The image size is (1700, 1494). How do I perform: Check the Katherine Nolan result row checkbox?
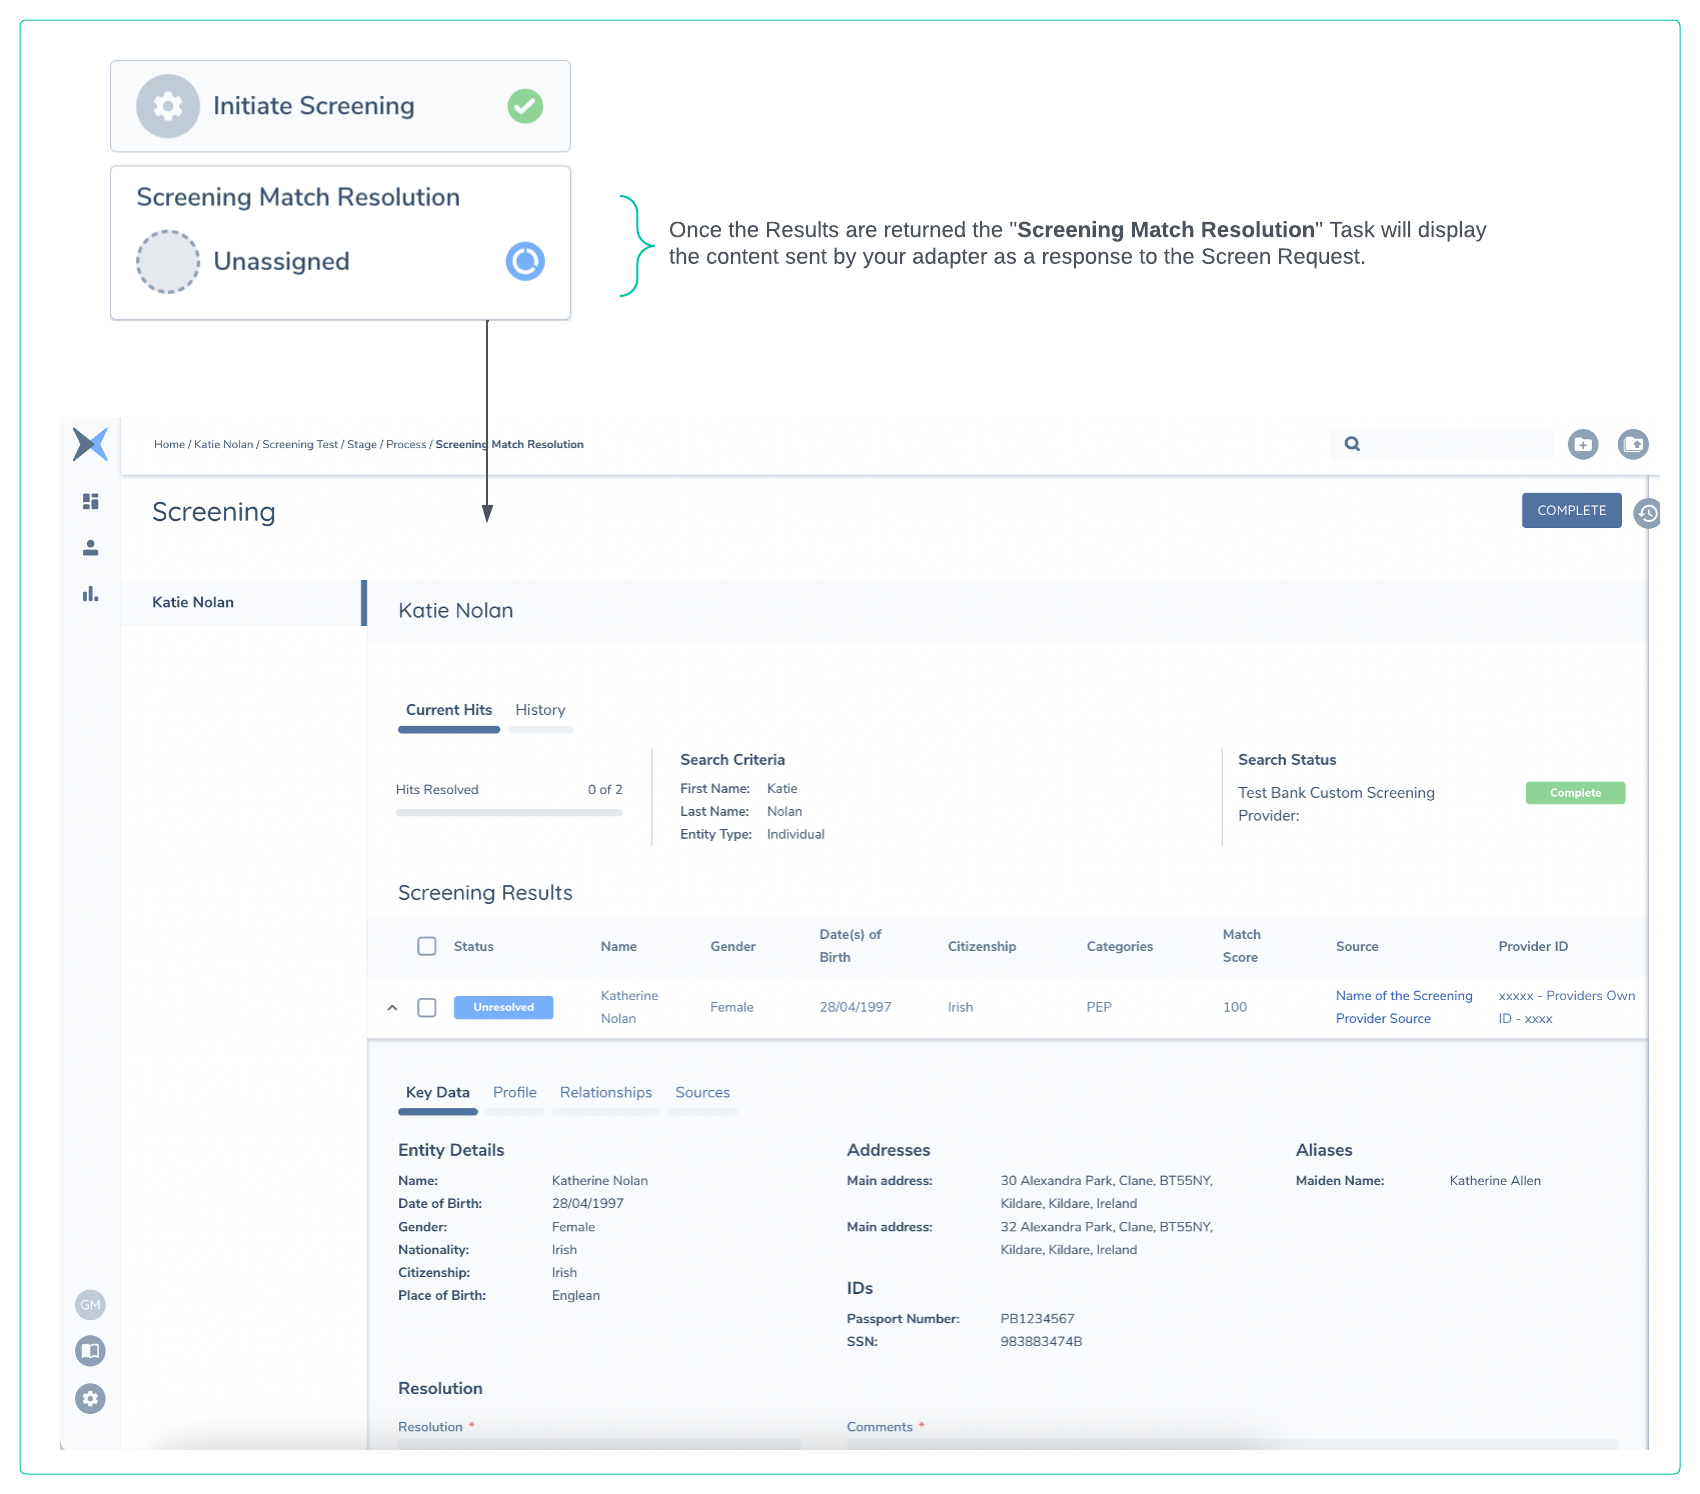[x=427, y=1007]
